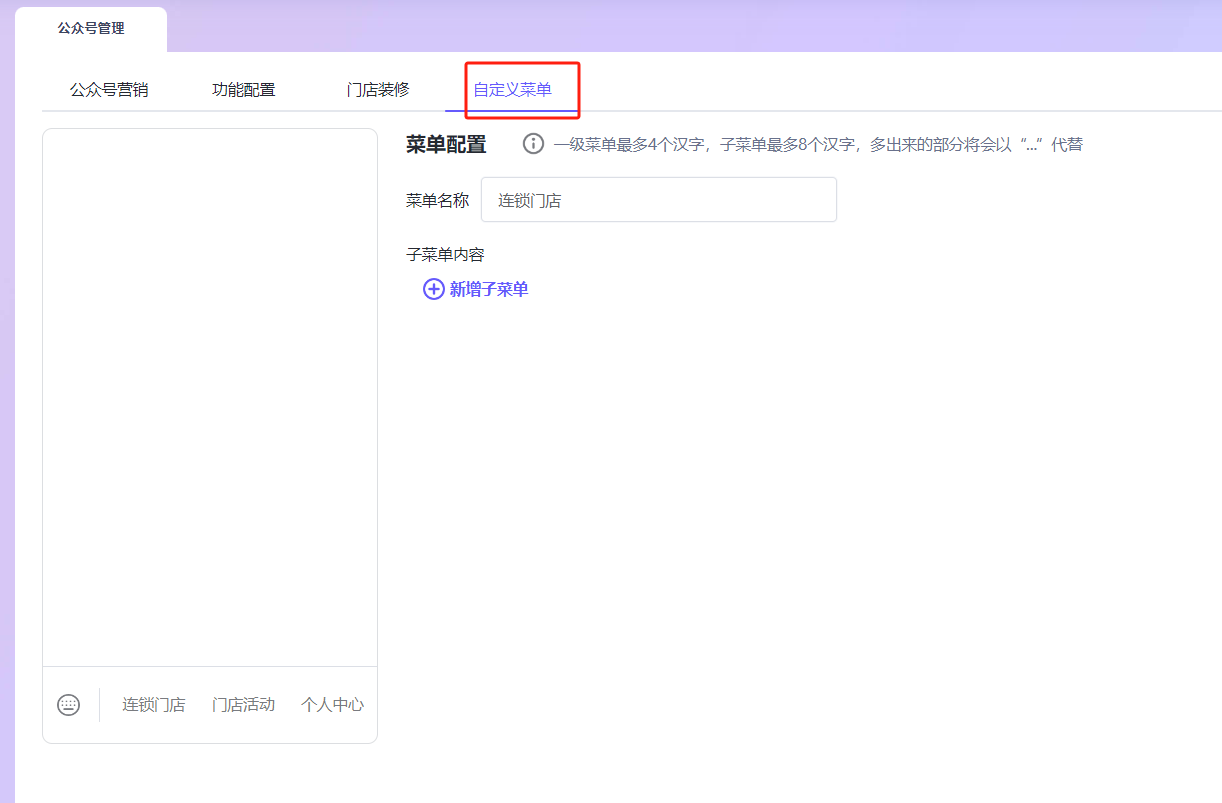
Task: Select 连锁门店 in the preview menu bar
Action: point(154,705)
